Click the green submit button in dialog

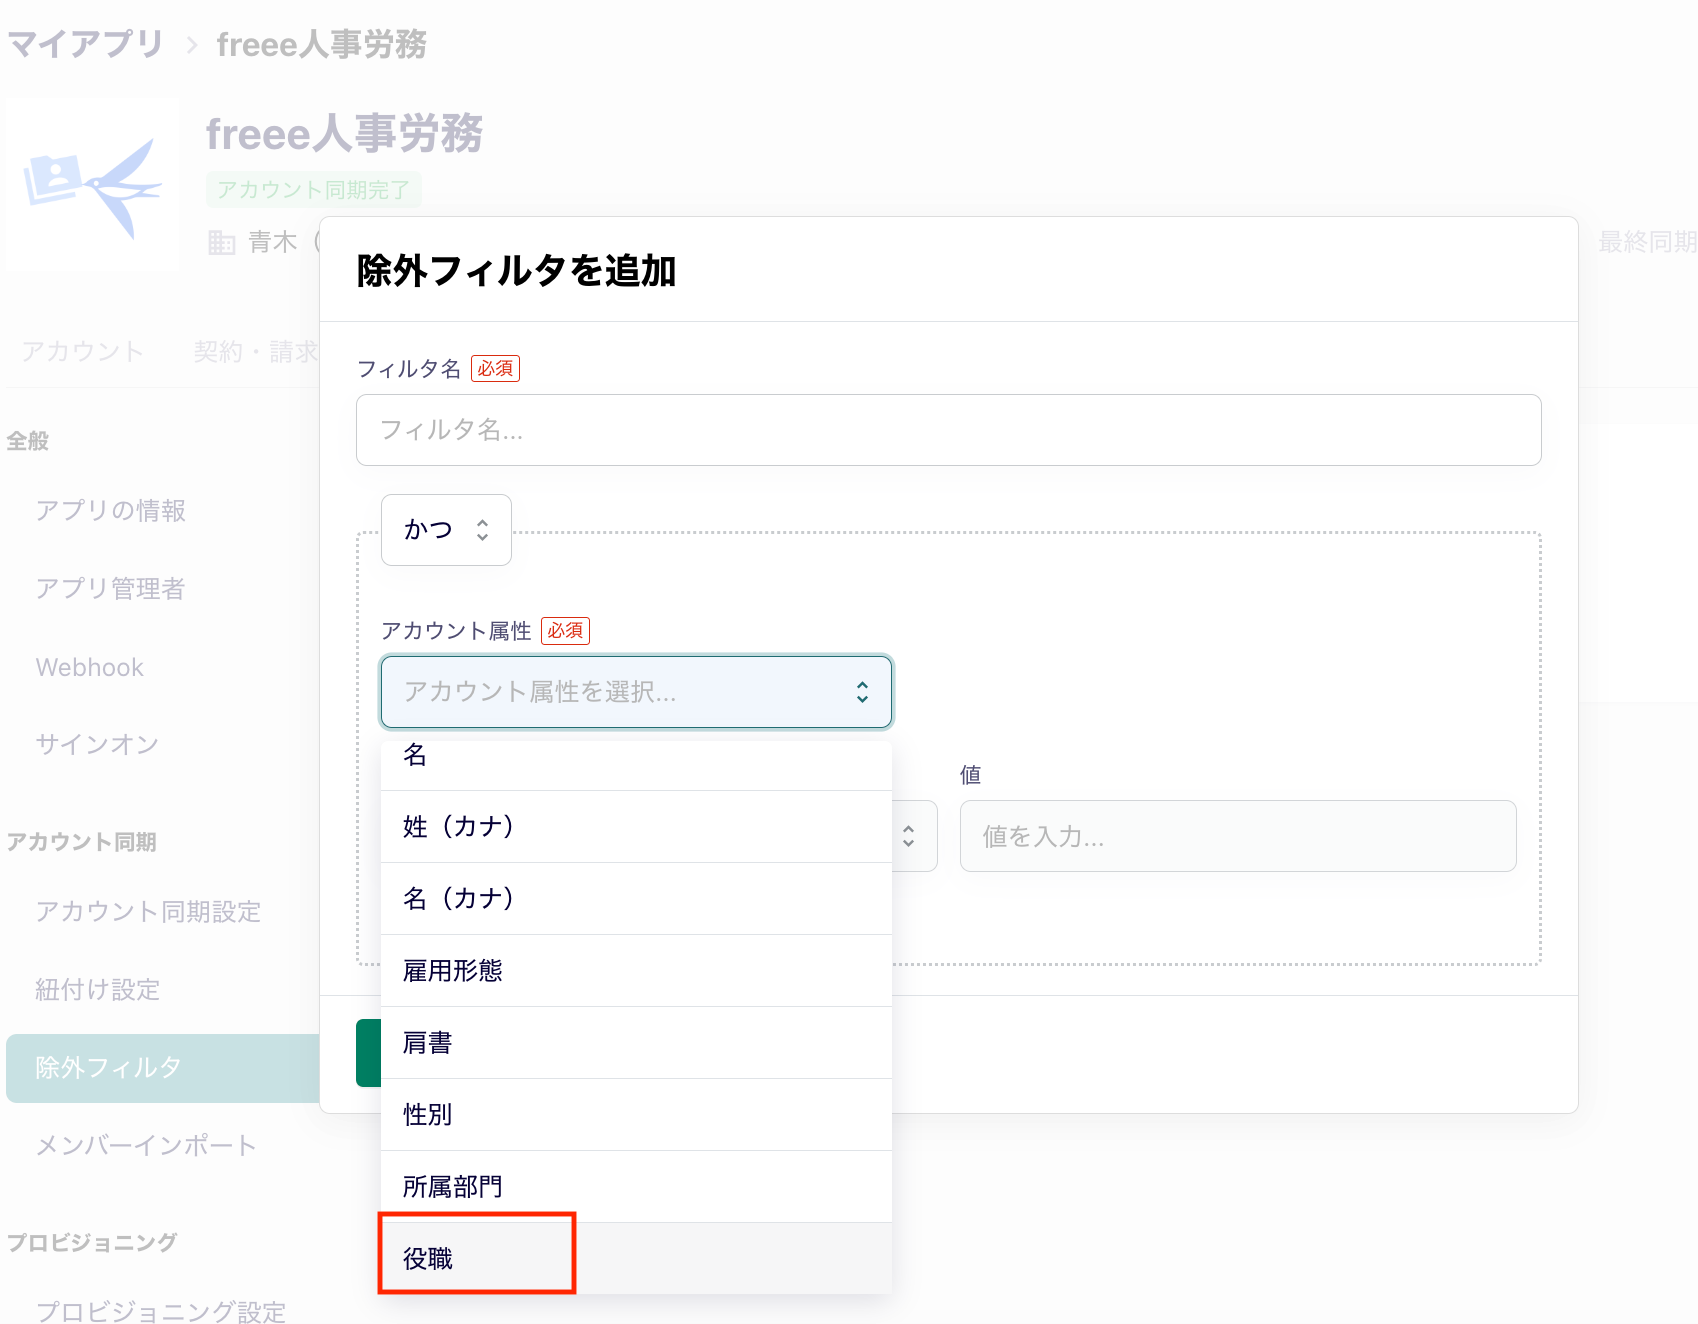[x=368, y=1052]
